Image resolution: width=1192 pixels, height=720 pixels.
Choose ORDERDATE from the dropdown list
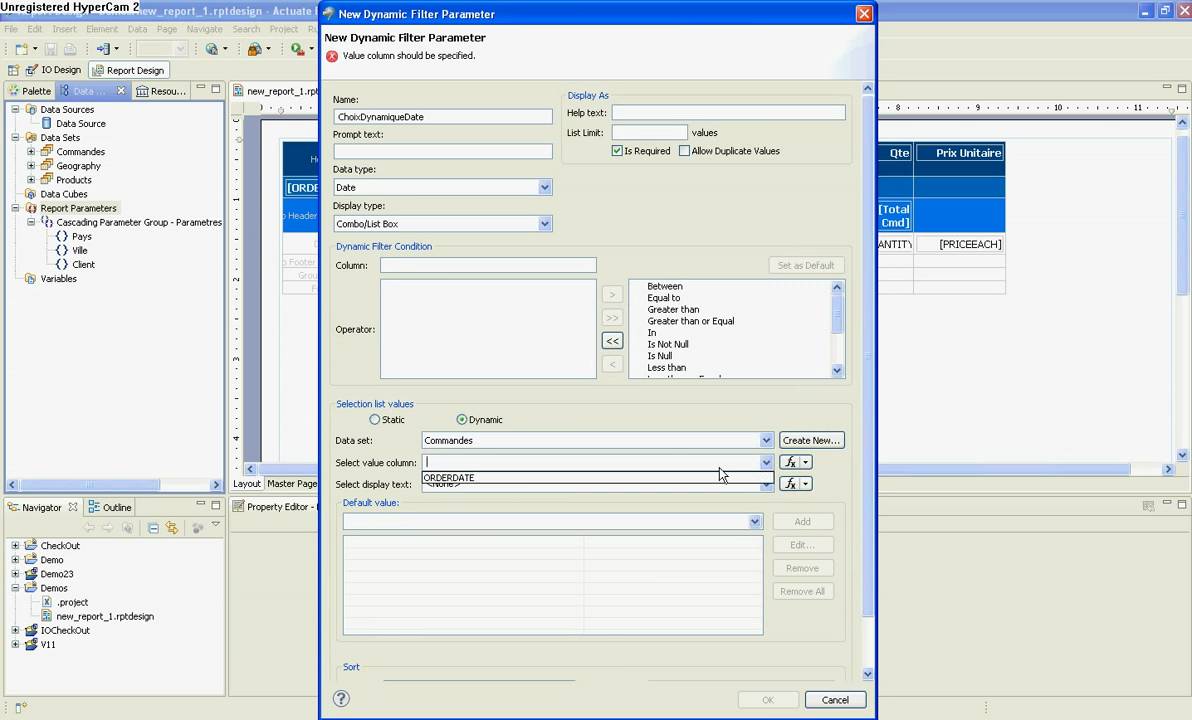pyautogui.click(x=597, y=477)
